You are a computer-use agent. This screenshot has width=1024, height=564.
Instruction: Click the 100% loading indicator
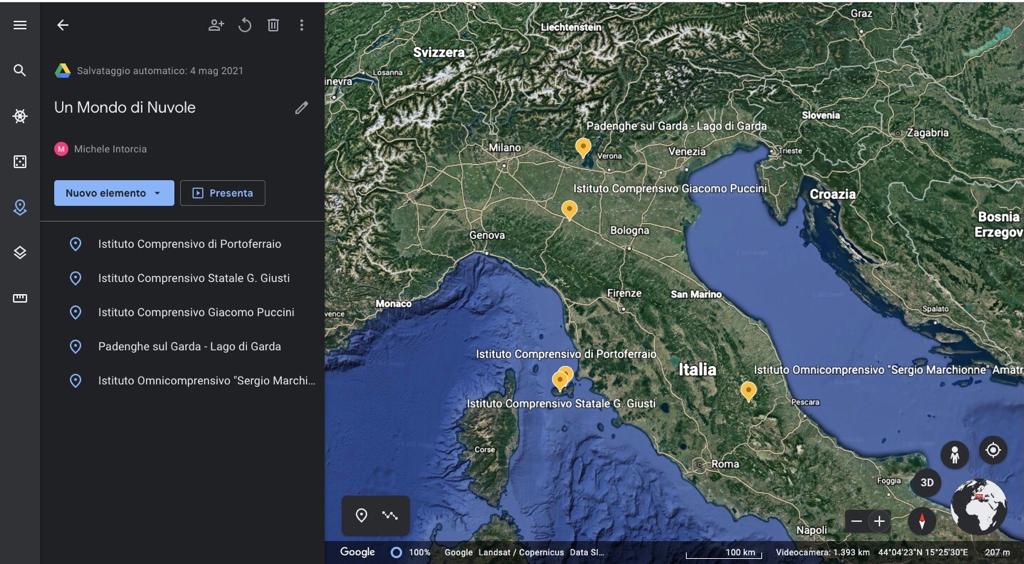[411, 552]
